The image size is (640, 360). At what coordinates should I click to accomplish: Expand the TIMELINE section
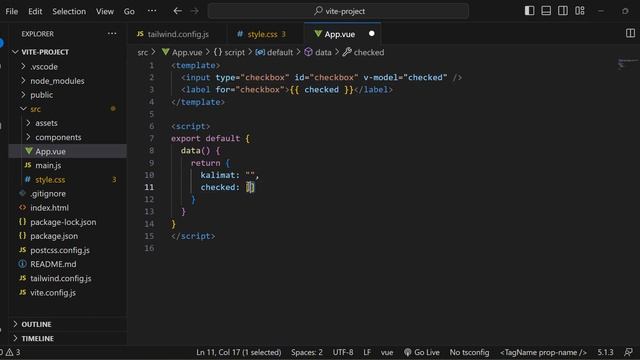[x=68, y=338]
